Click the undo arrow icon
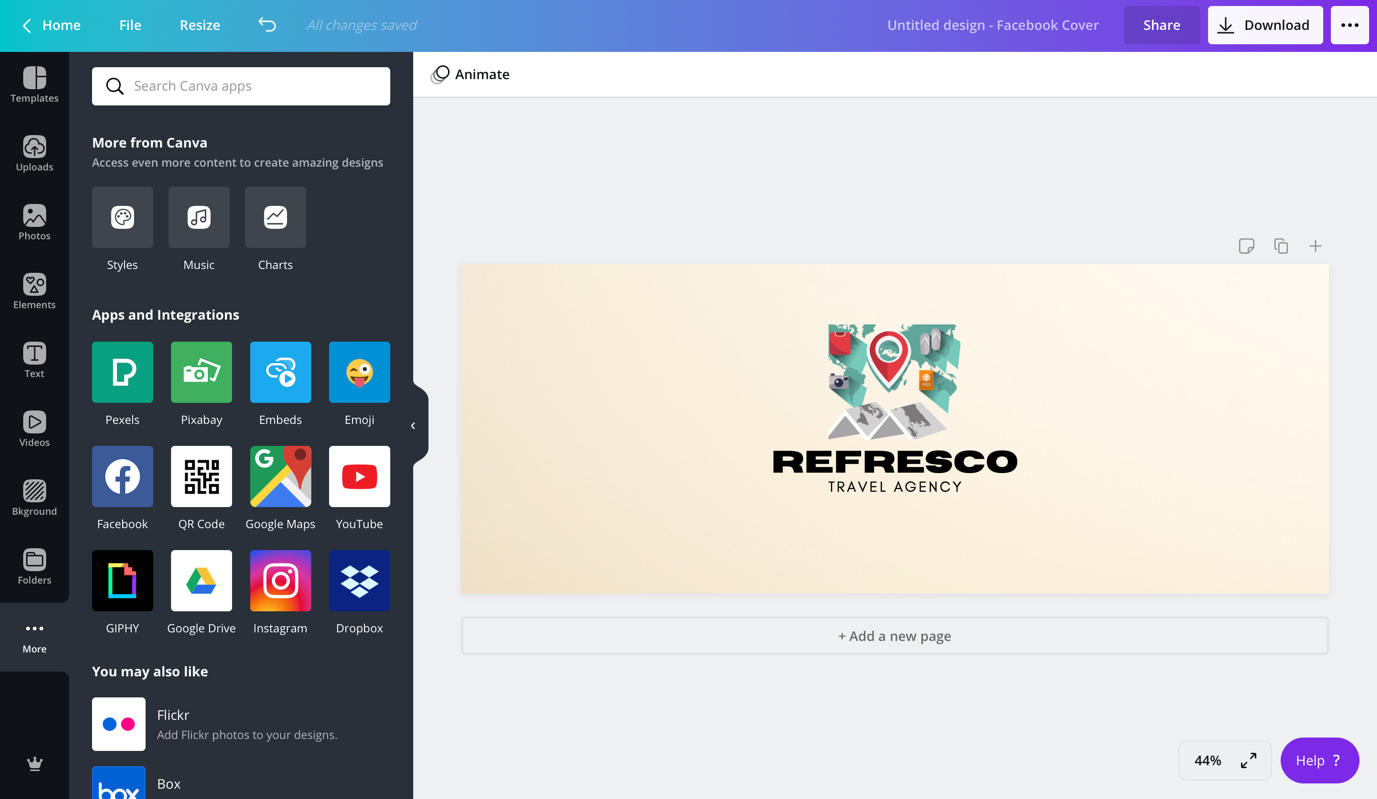The image size is (1377, 799). pyautogui.click(x=267, y=25)
